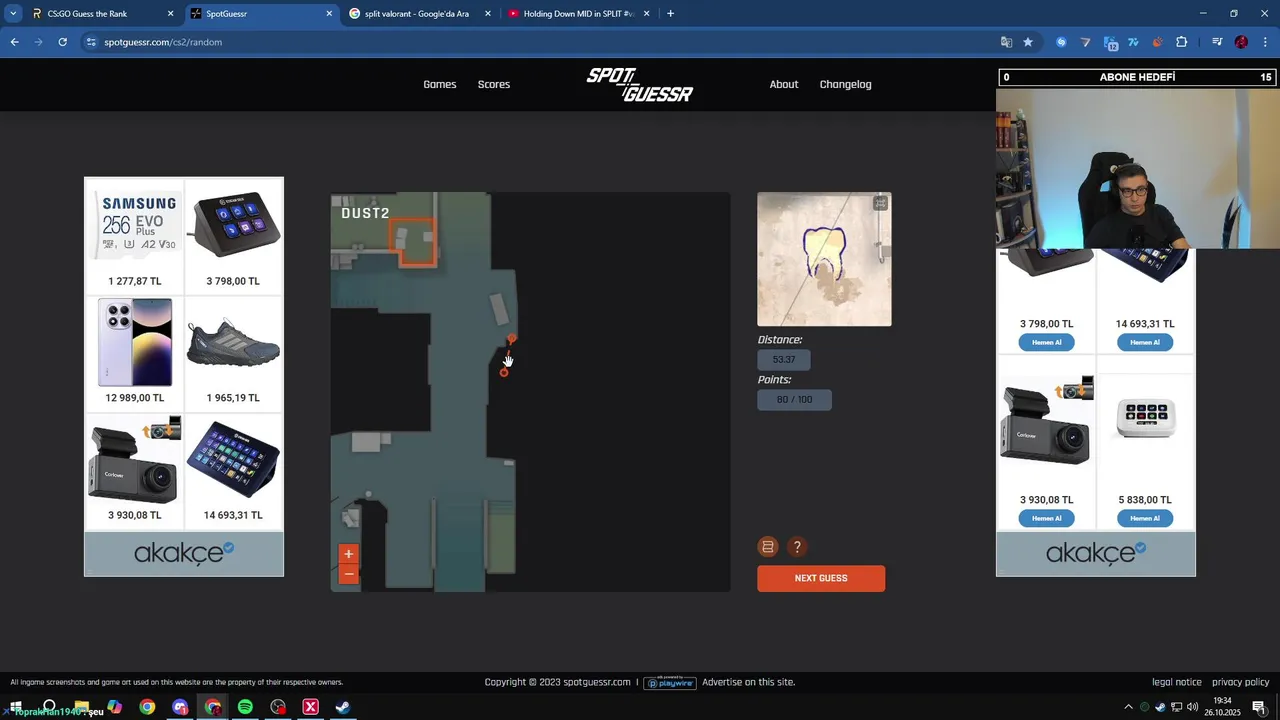Open the legal notice link
1280x720 pixels.
tap(1177, 682)
